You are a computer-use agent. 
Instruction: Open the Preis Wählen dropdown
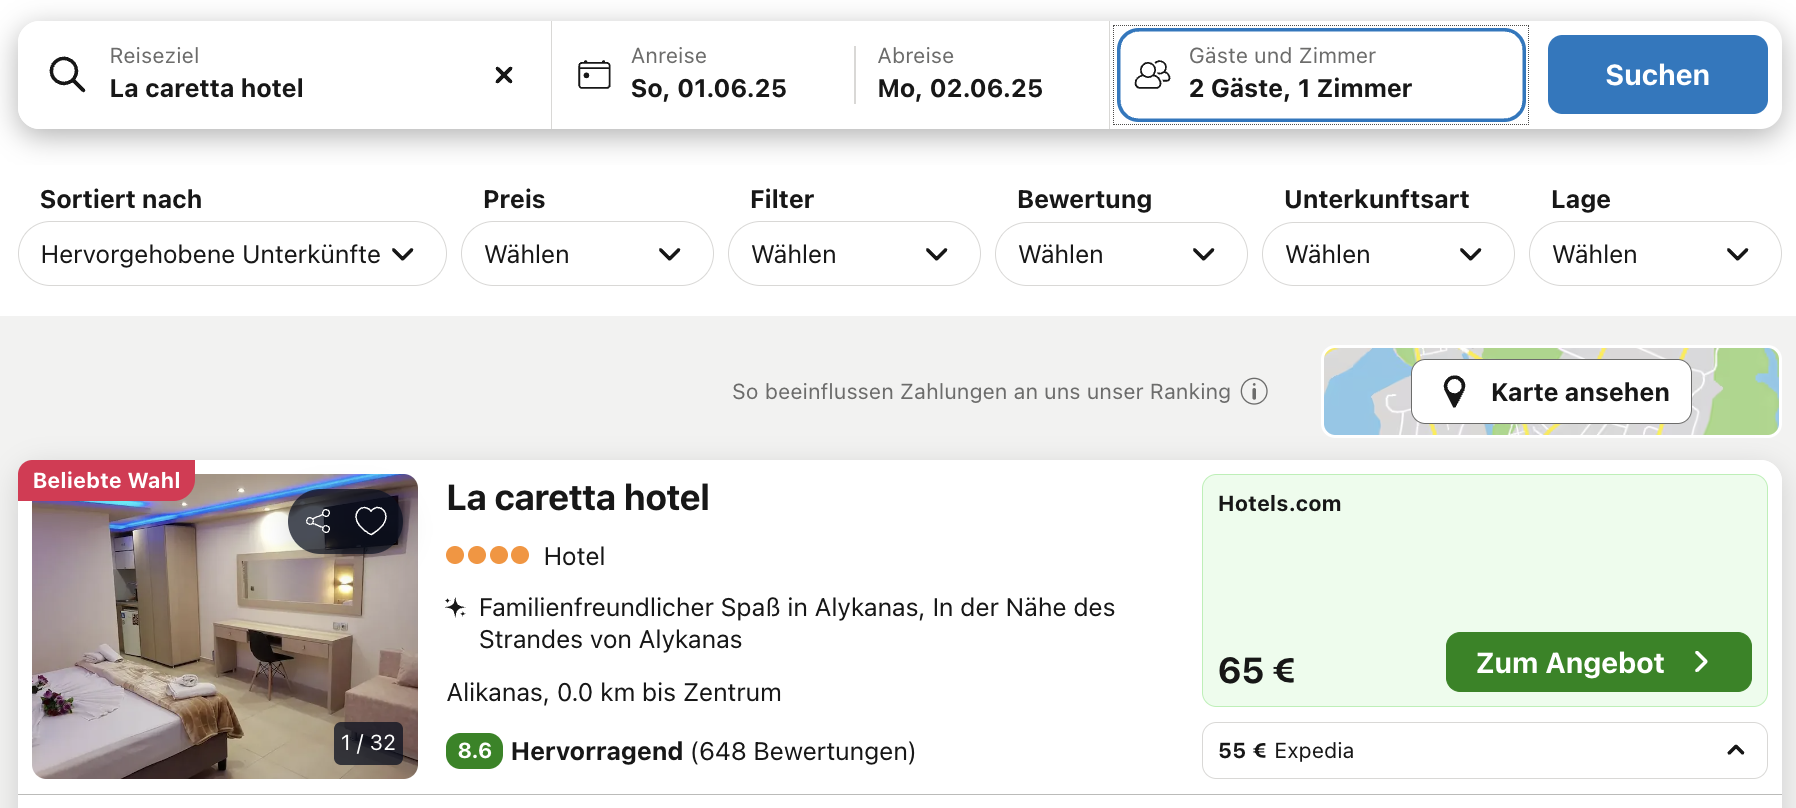587,254
